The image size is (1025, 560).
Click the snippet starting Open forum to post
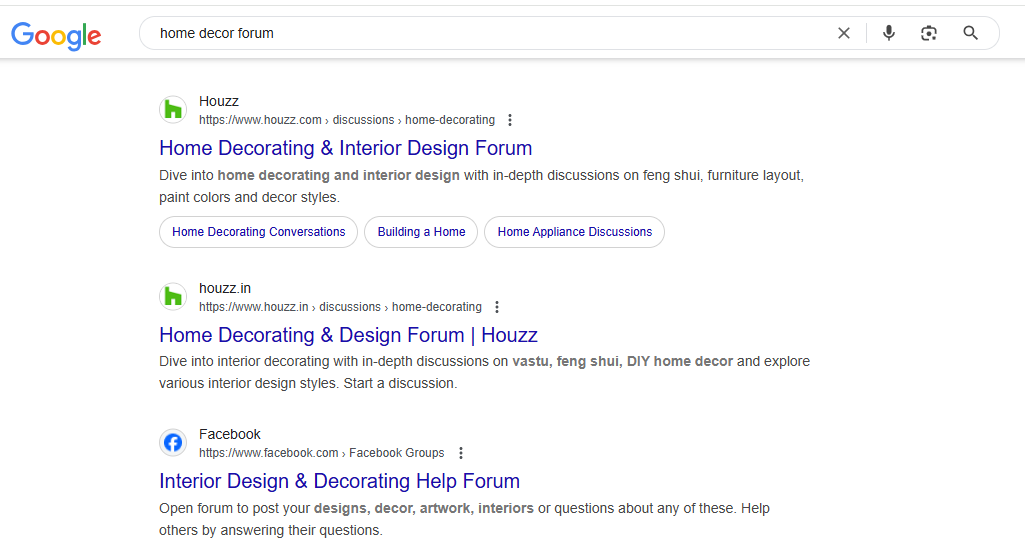(464, 519)
